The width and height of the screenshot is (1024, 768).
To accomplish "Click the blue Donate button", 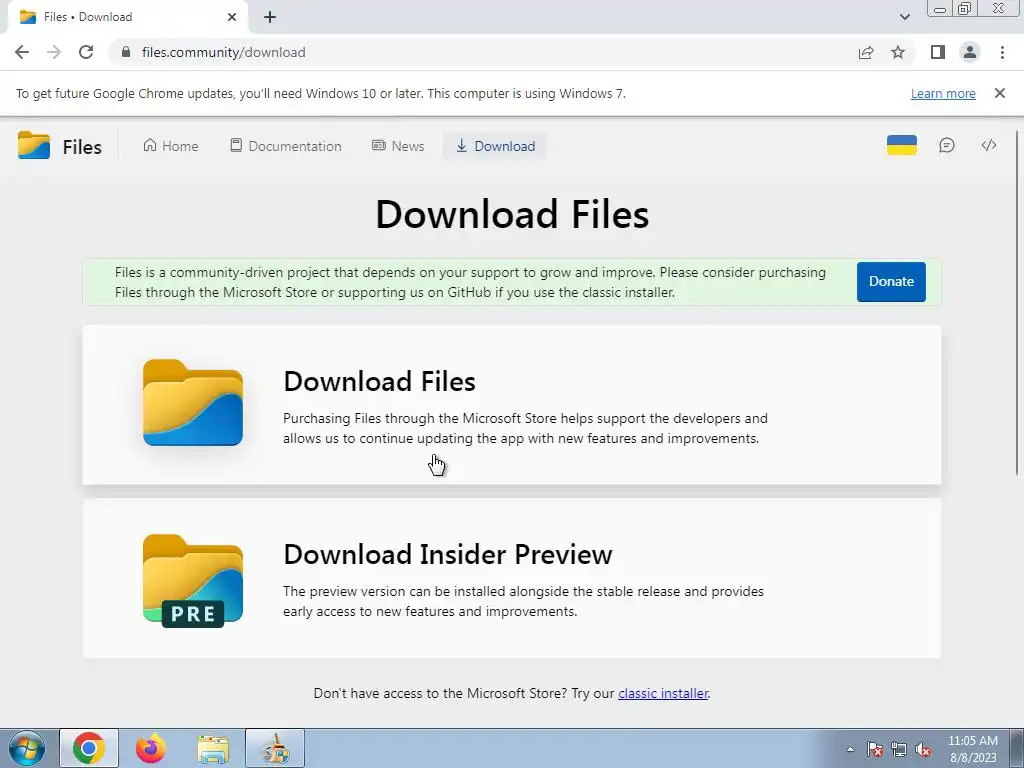I will click(891, 281).
